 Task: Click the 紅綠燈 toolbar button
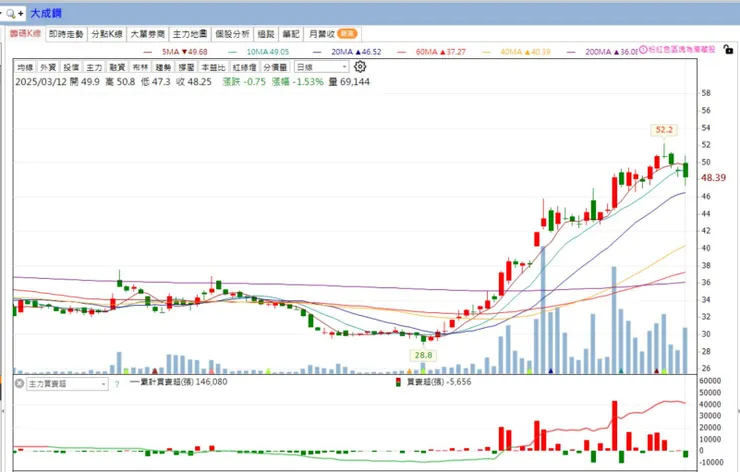244,67
